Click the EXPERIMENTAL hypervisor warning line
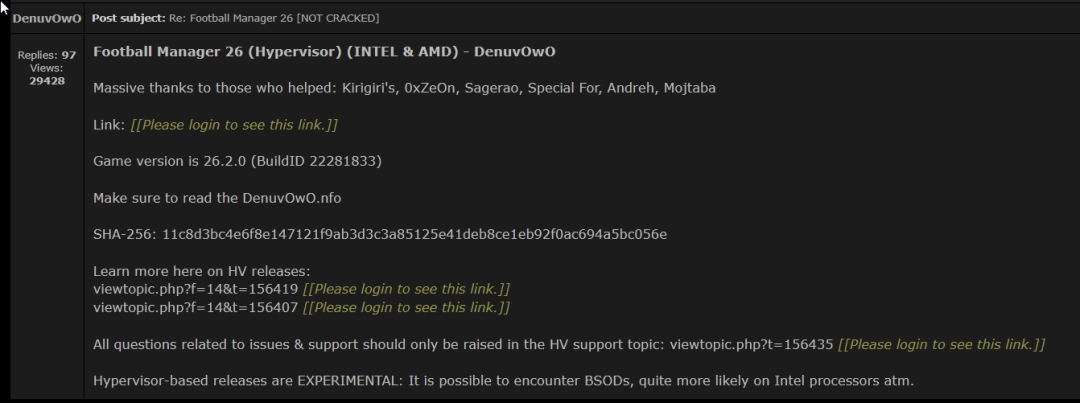This screenshot has width=1080, height=403. tap(503, 380)
